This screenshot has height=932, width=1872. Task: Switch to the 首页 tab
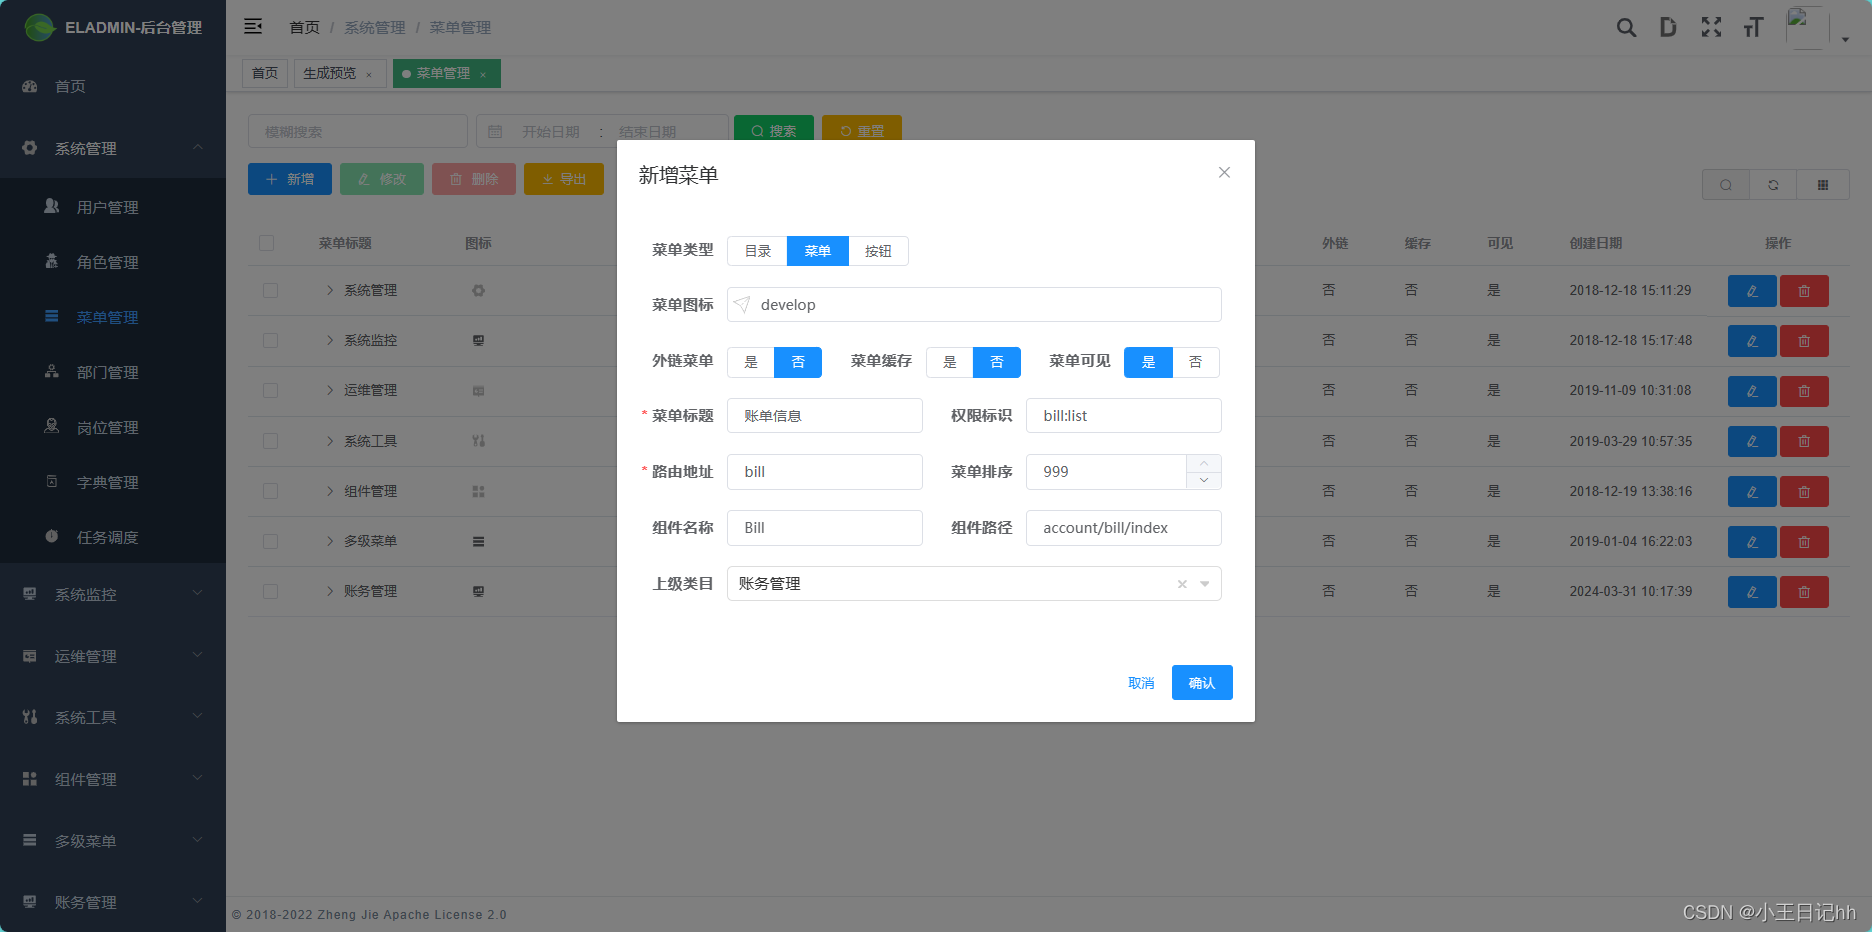pos(265,74)
